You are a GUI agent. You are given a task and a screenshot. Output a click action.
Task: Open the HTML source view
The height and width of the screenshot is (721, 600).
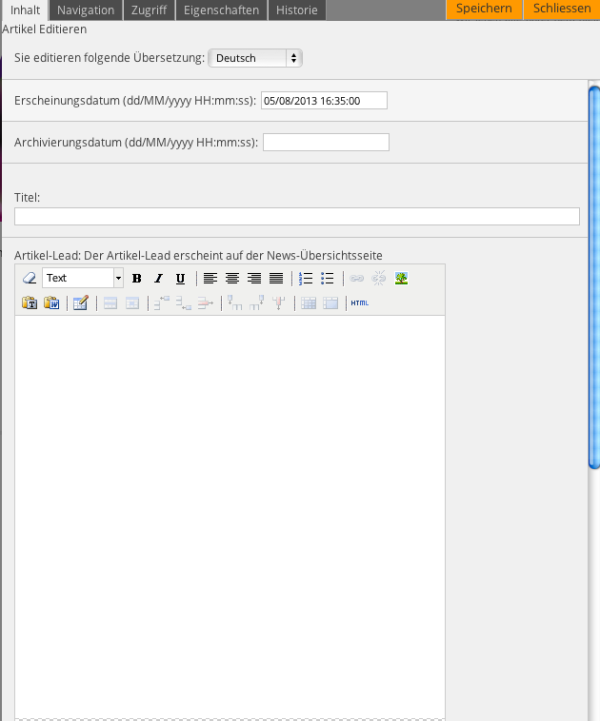[x=359, y=303]
